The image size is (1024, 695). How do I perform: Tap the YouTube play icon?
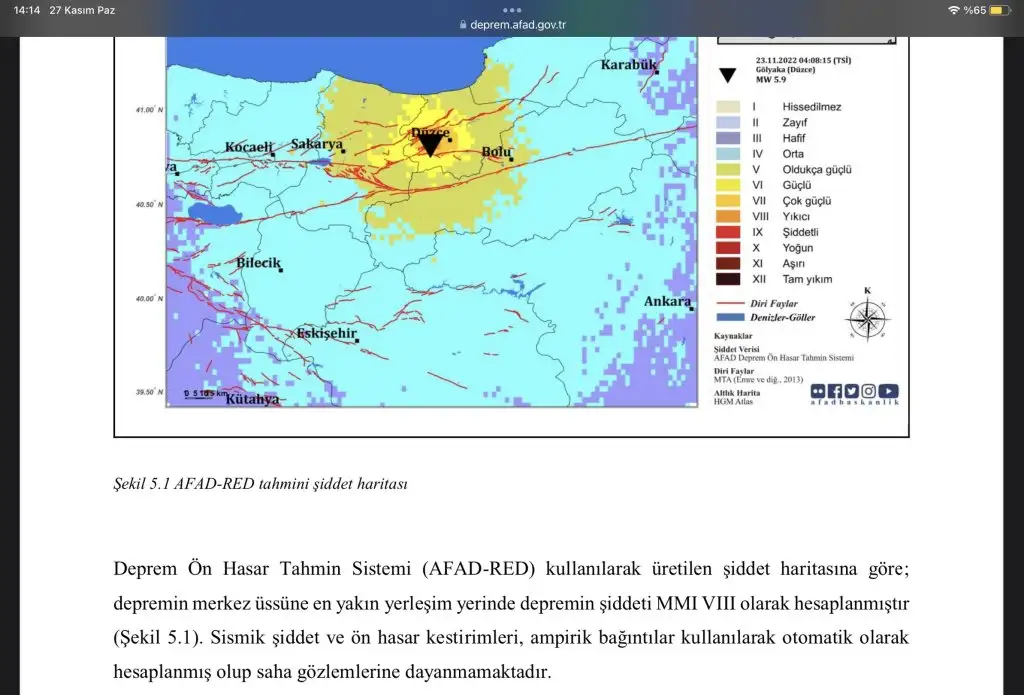[x=888, y=391]
